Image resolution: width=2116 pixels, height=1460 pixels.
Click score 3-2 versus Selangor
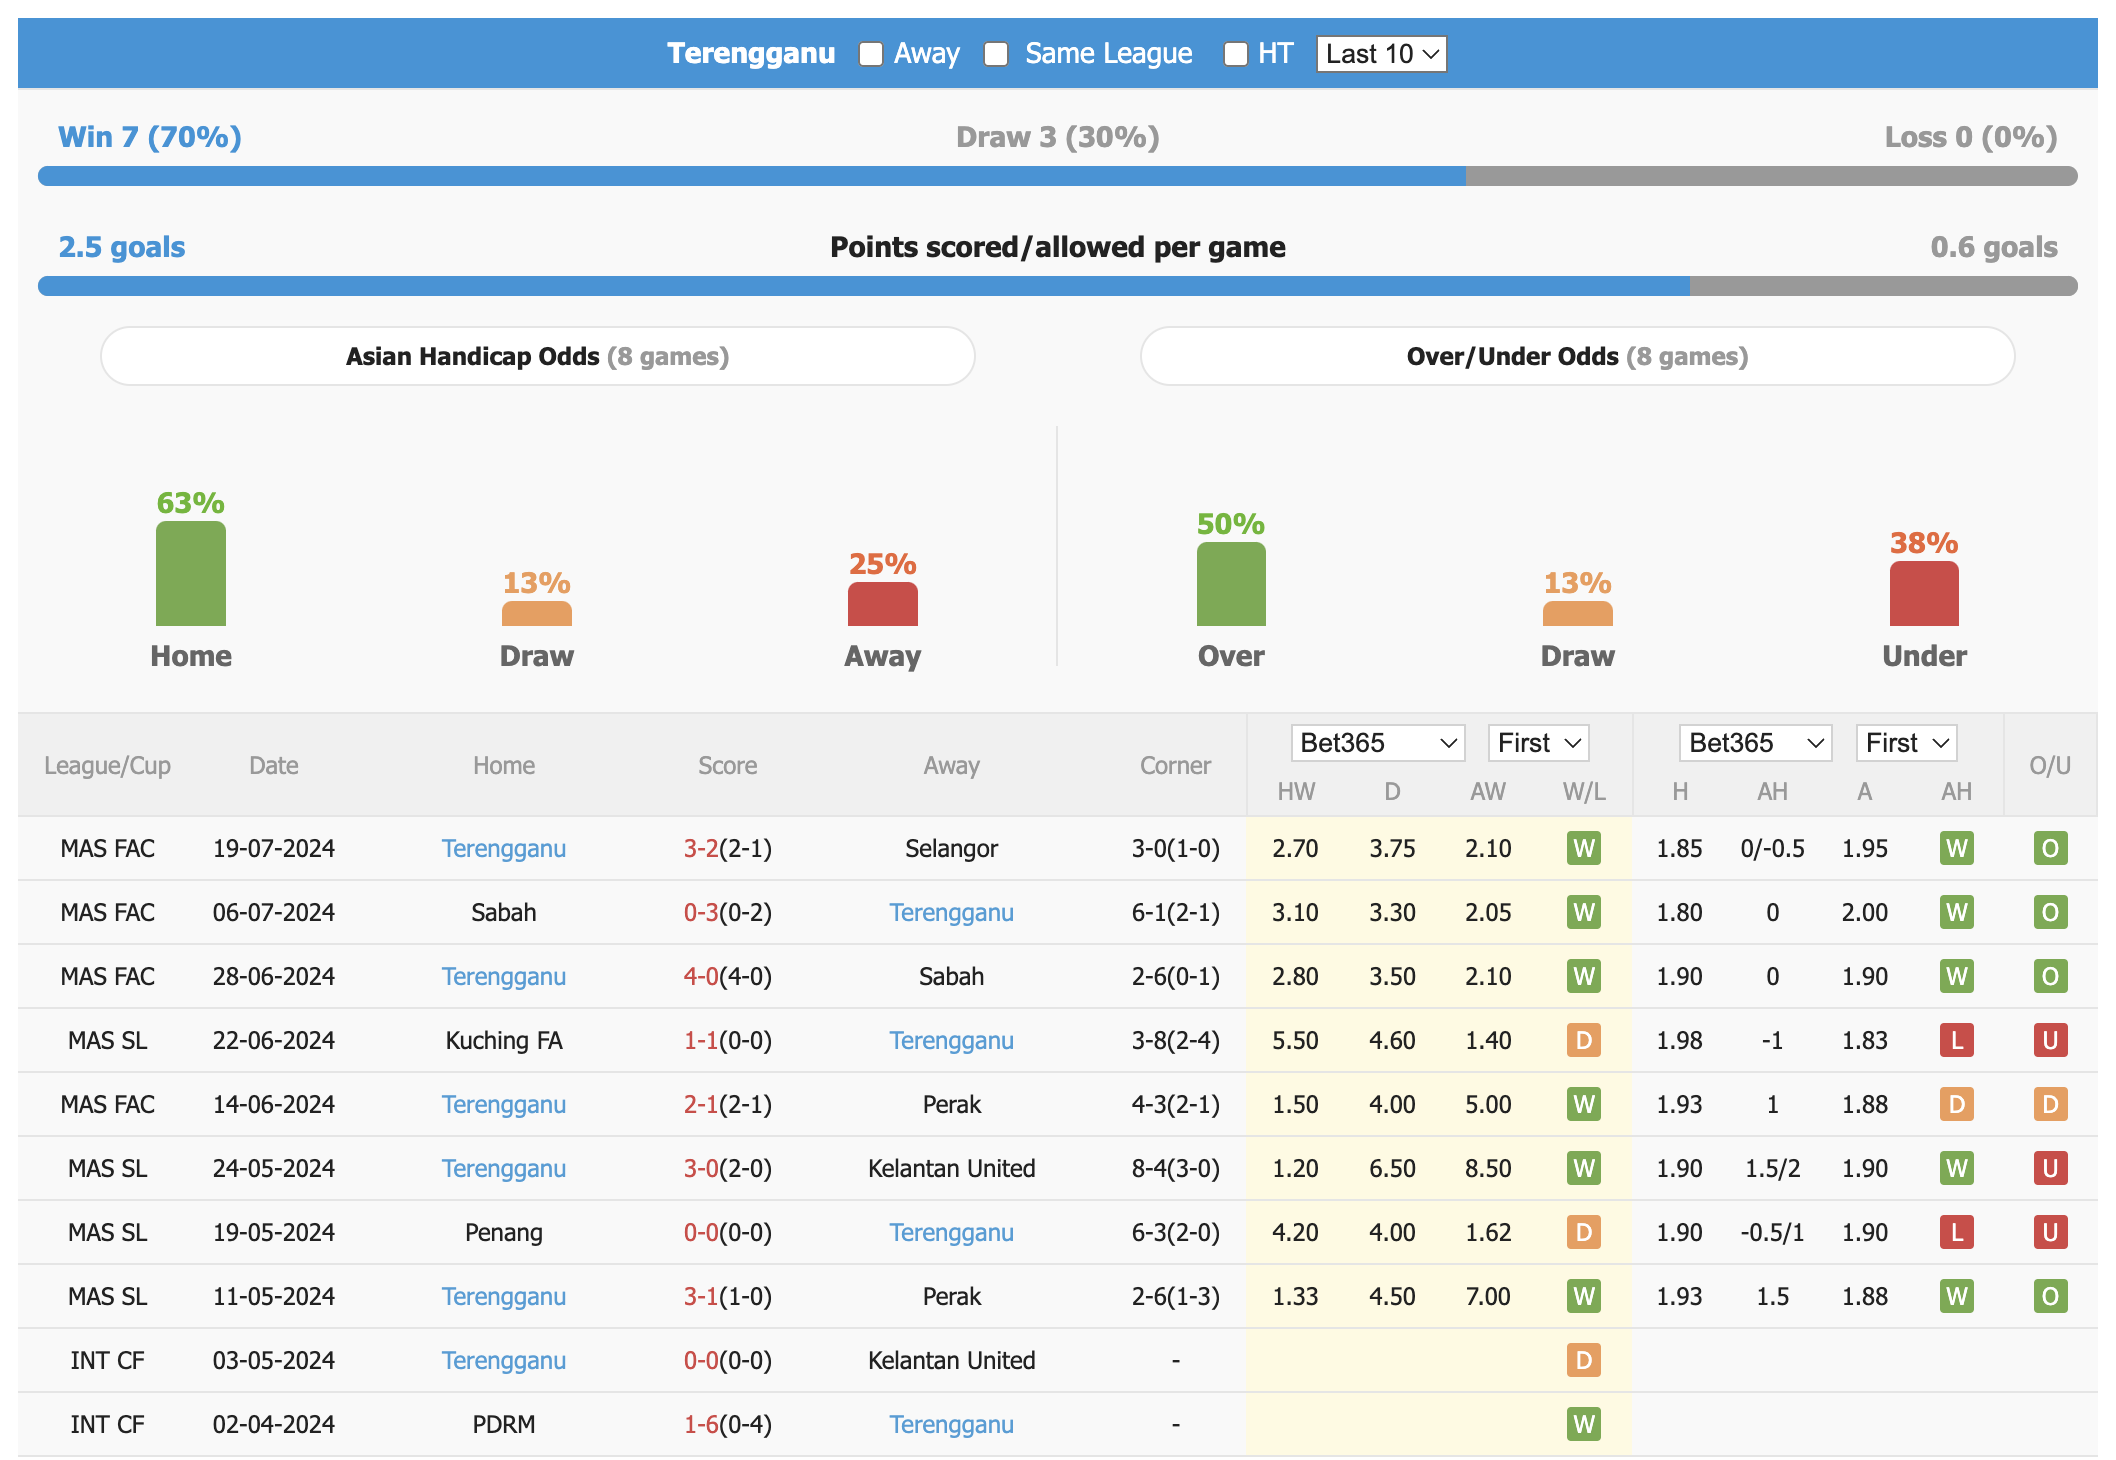pos(701,848)
